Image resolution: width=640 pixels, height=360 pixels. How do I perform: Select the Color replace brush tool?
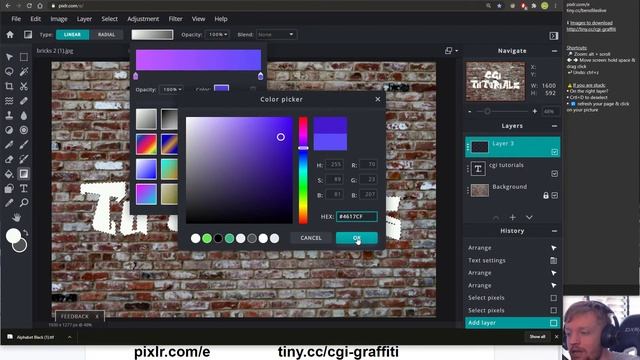pyautogui.click(x=24, y=159)
